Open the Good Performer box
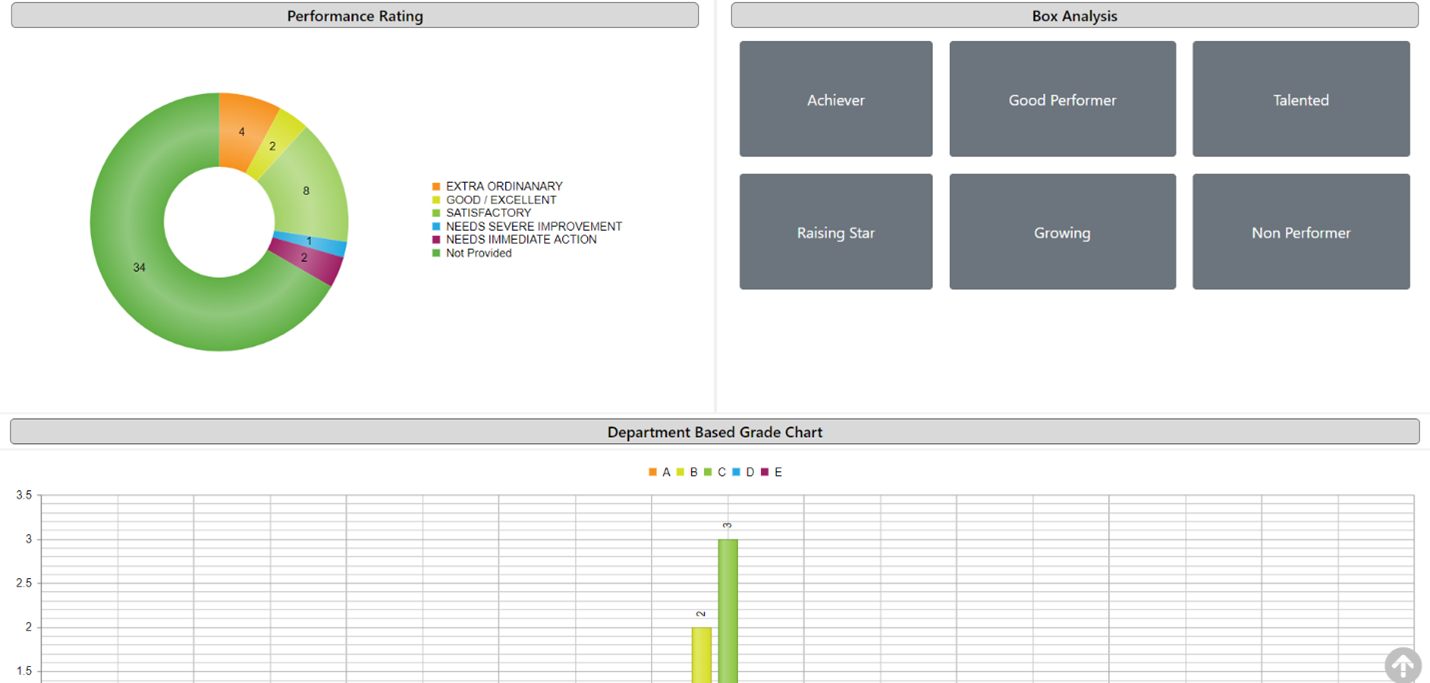The image size is (1430, 683). [x=1062, y=99]
